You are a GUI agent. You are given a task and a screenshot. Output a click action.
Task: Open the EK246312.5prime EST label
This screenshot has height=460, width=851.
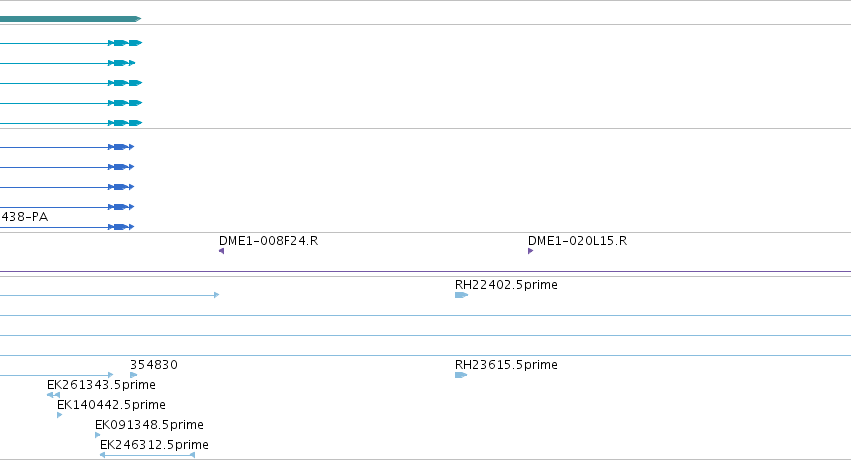pos(155,445)
